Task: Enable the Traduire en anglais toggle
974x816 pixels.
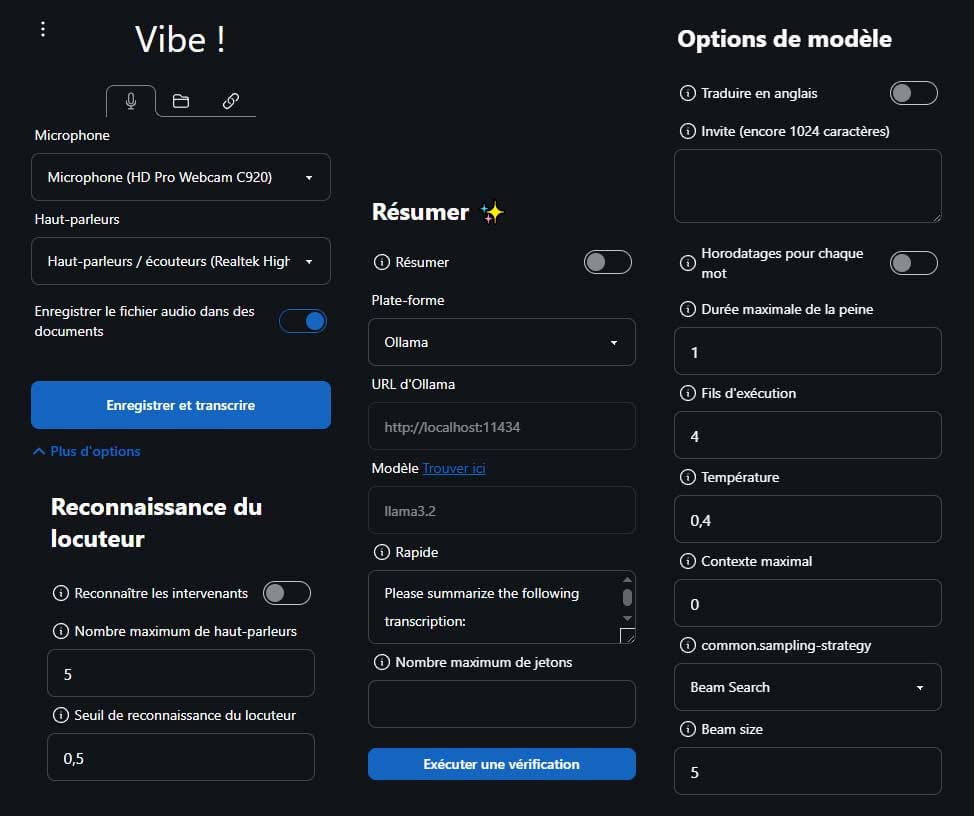Action: point(913,93)
